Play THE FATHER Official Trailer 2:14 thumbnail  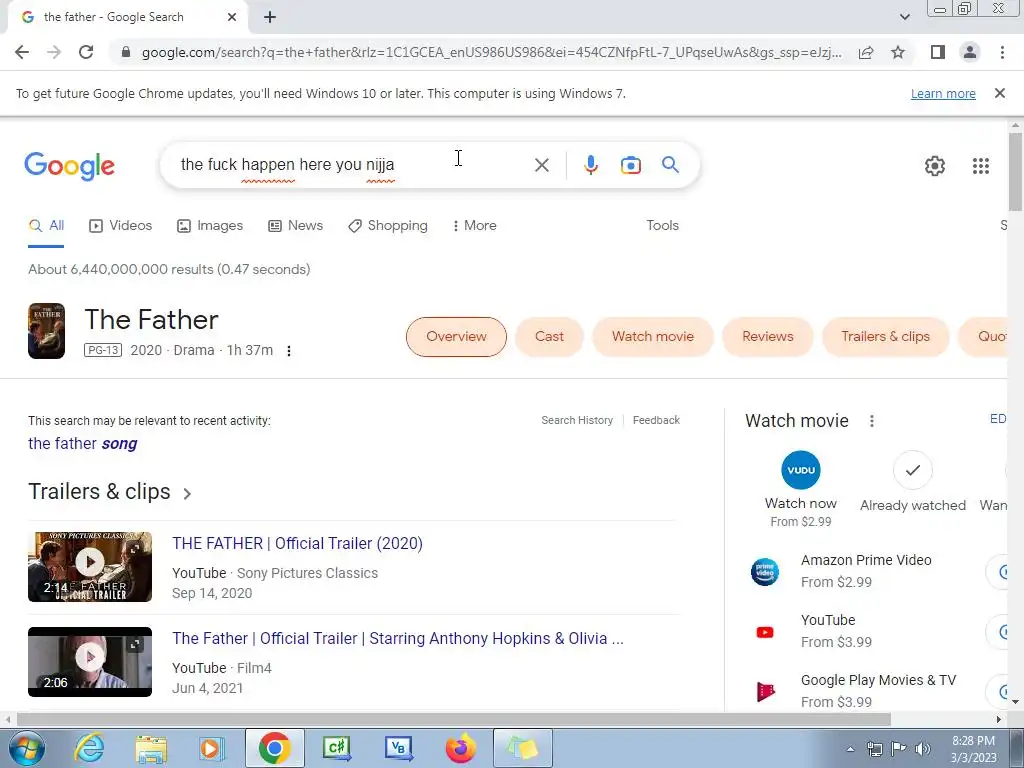(90, 567)
